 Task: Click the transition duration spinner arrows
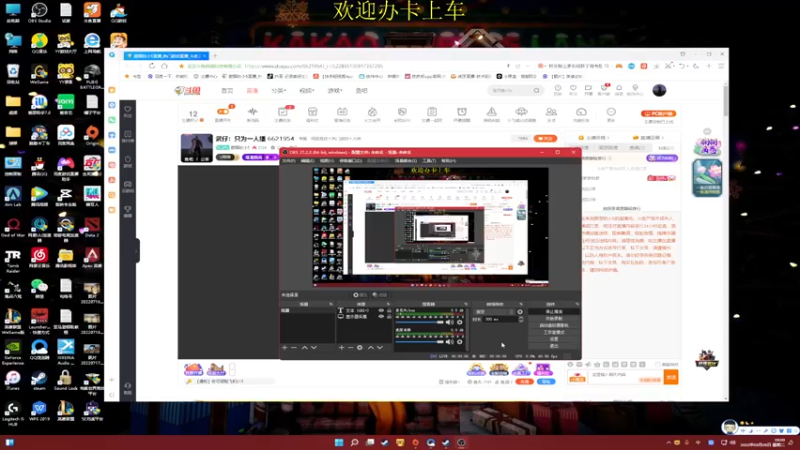pyautogui.click(x=521, y=319)
